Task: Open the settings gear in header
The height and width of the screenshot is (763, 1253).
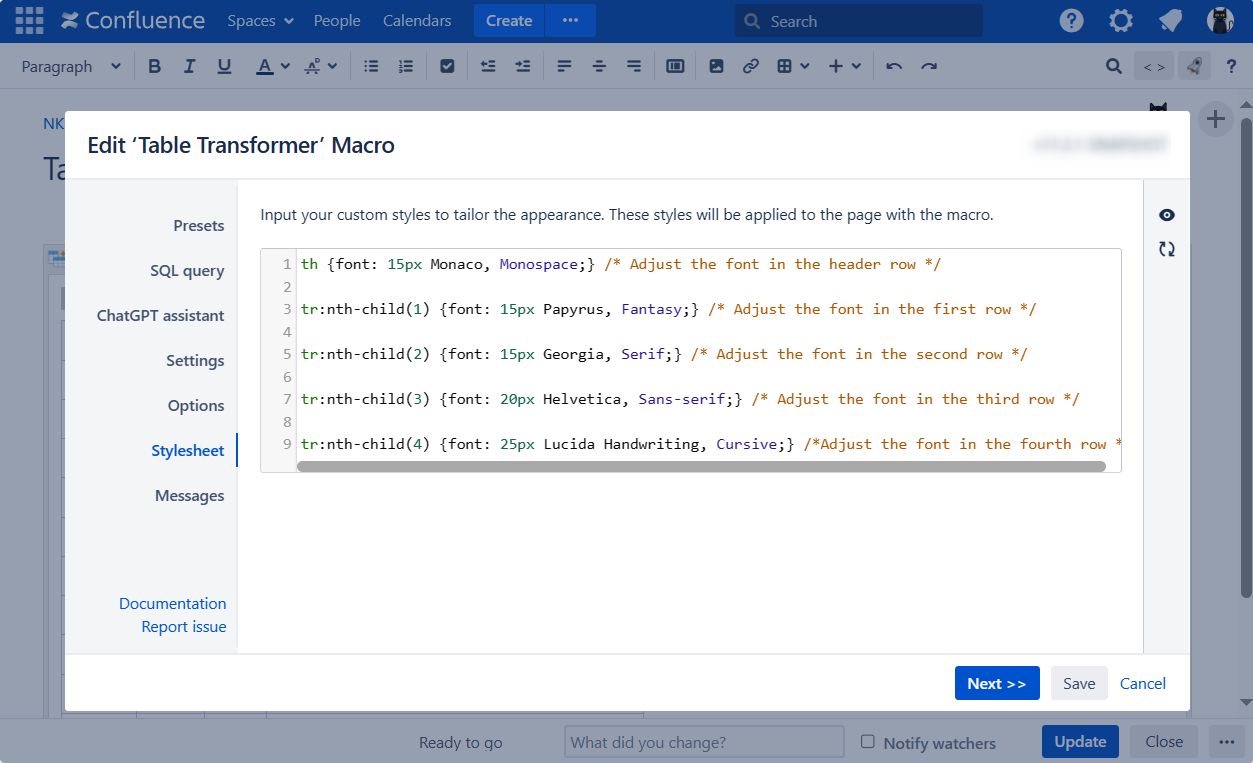Action: coord(1121,20)
